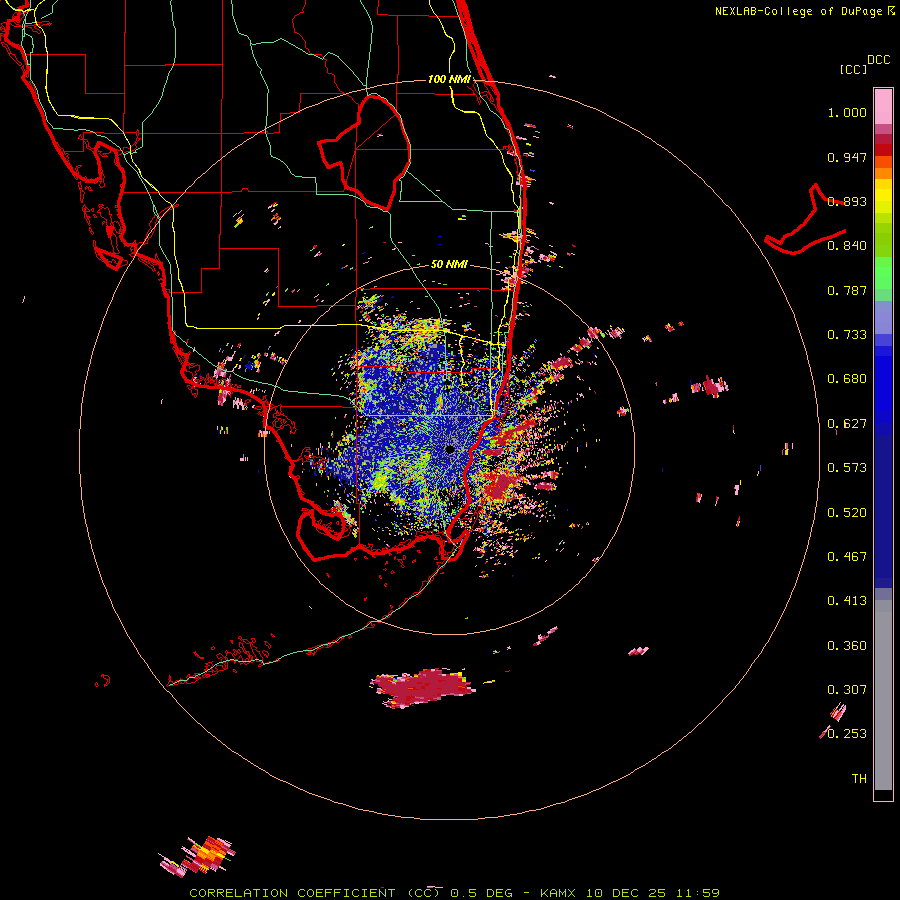The width and height of the screenshot is (900, 900).
Task: Click the 50 NMI range ring label
Action: pyautogui.click(x=449, y=264)
